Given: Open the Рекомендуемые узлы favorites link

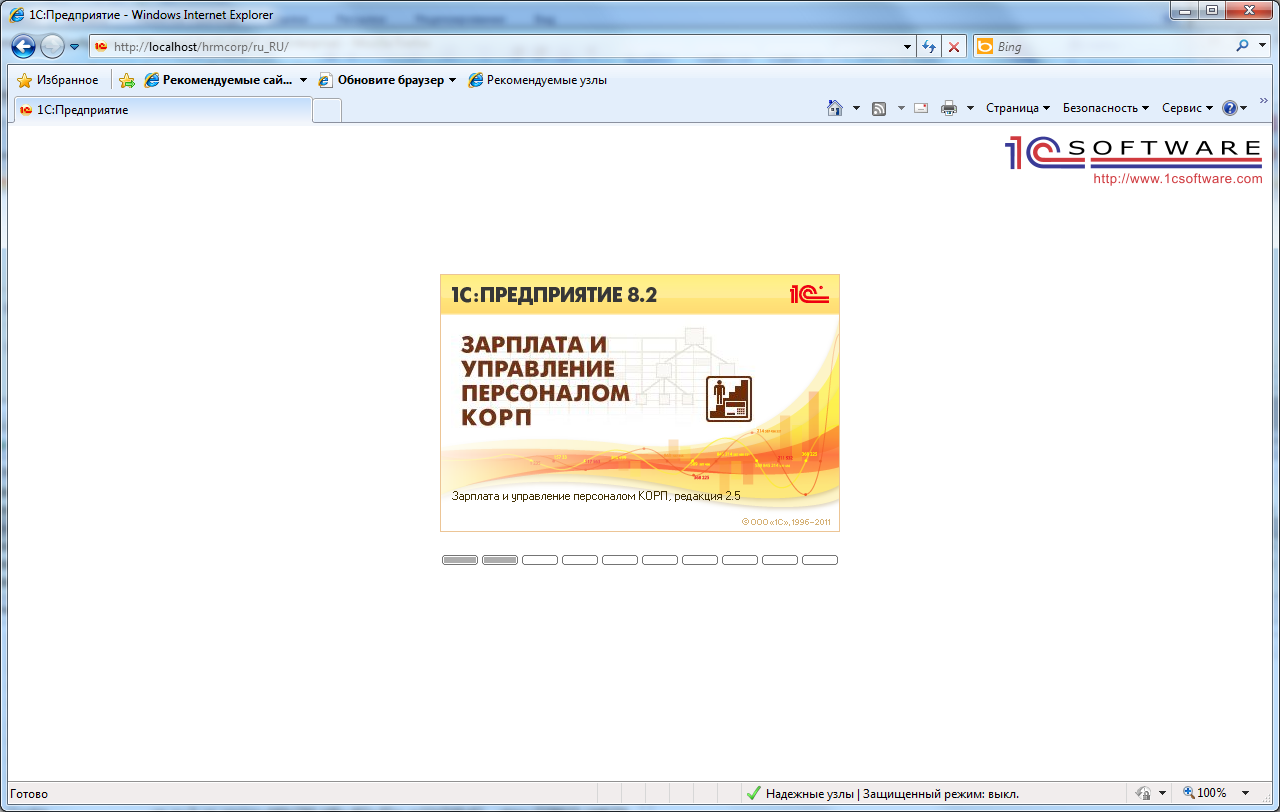Looking at the screenshot, I should pyautogui.click(x=538, y=80).
